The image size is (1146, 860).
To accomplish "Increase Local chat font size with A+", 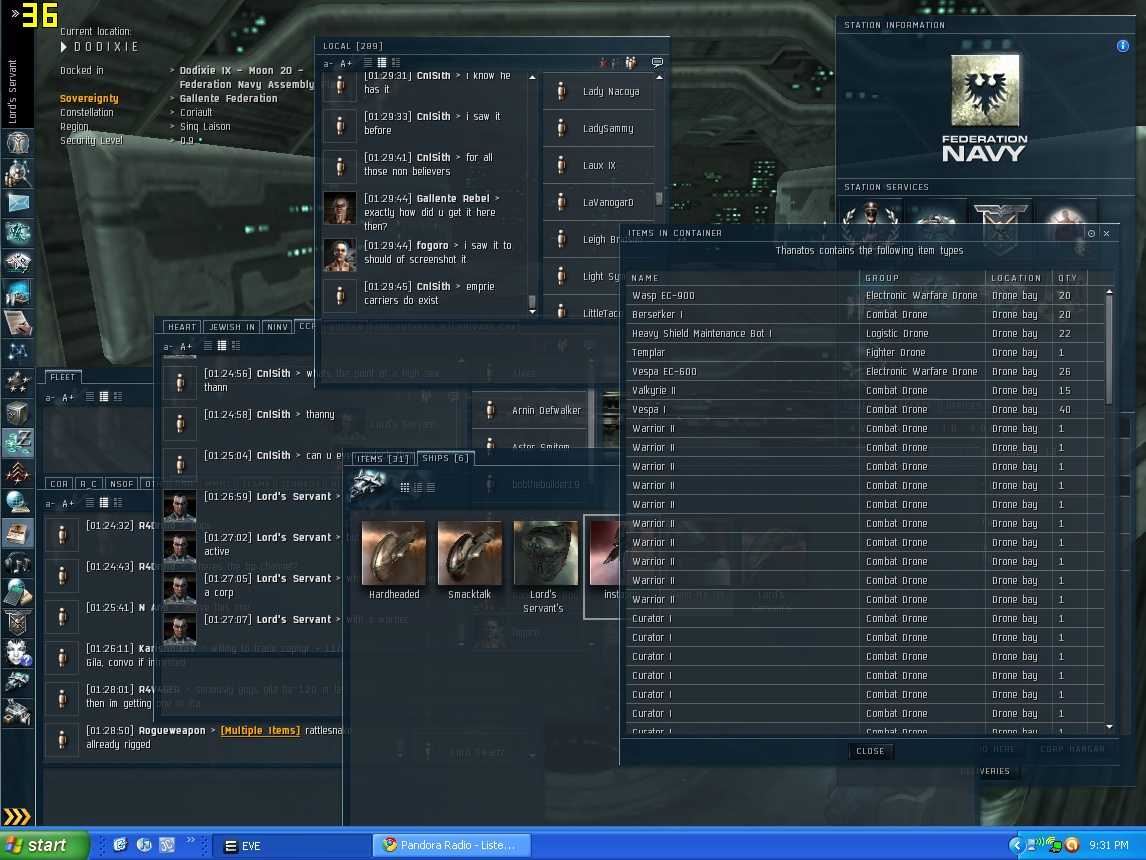I will (346, 64).
